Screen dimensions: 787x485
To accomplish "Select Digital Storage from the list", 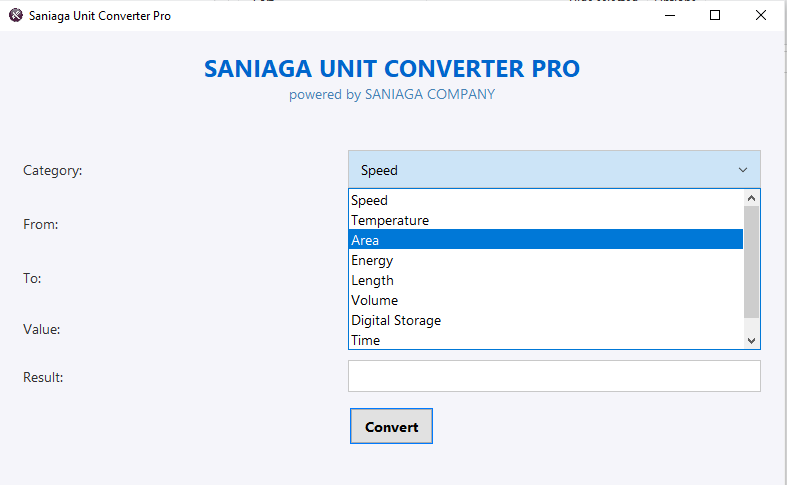I will click(x=546, y=320).
